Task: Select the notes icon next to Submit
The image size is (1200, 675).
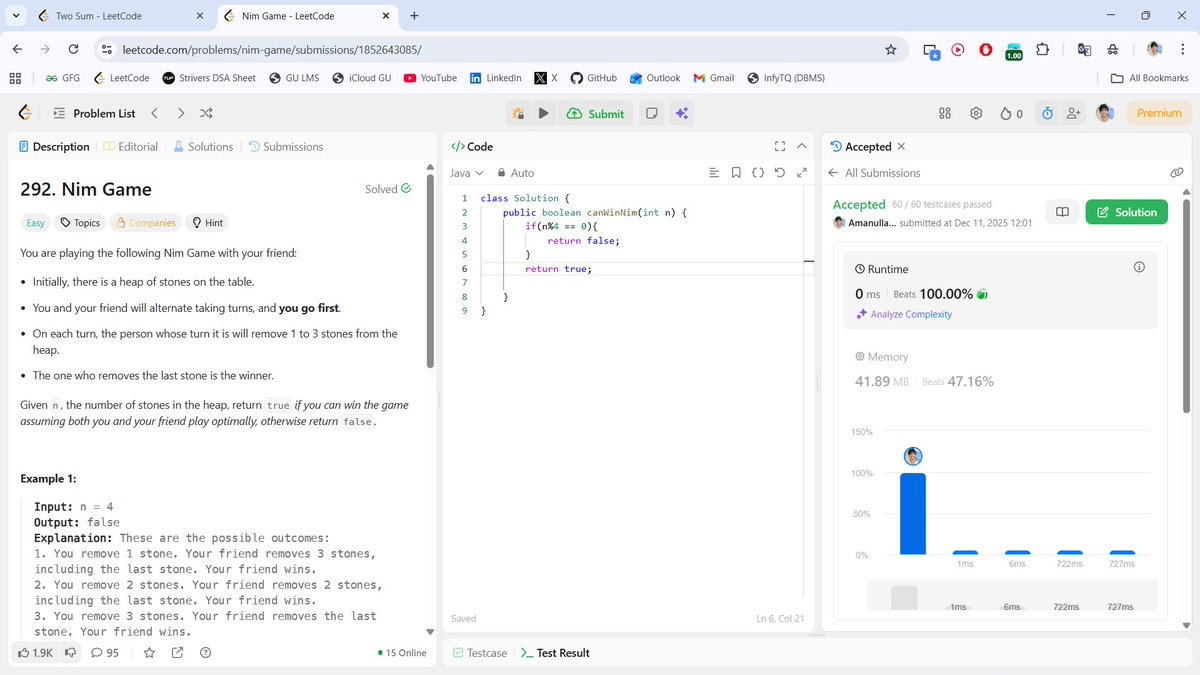Action: 651,113
